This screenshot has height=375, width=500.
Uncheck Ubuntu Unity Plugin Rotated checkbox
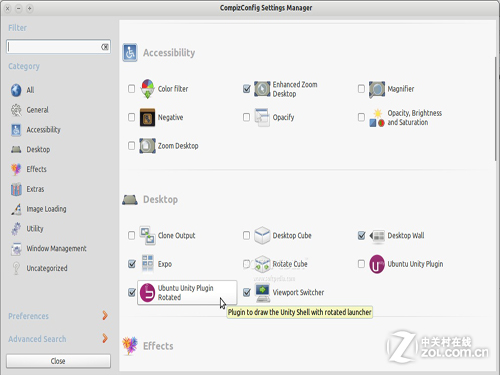(132, 293)
